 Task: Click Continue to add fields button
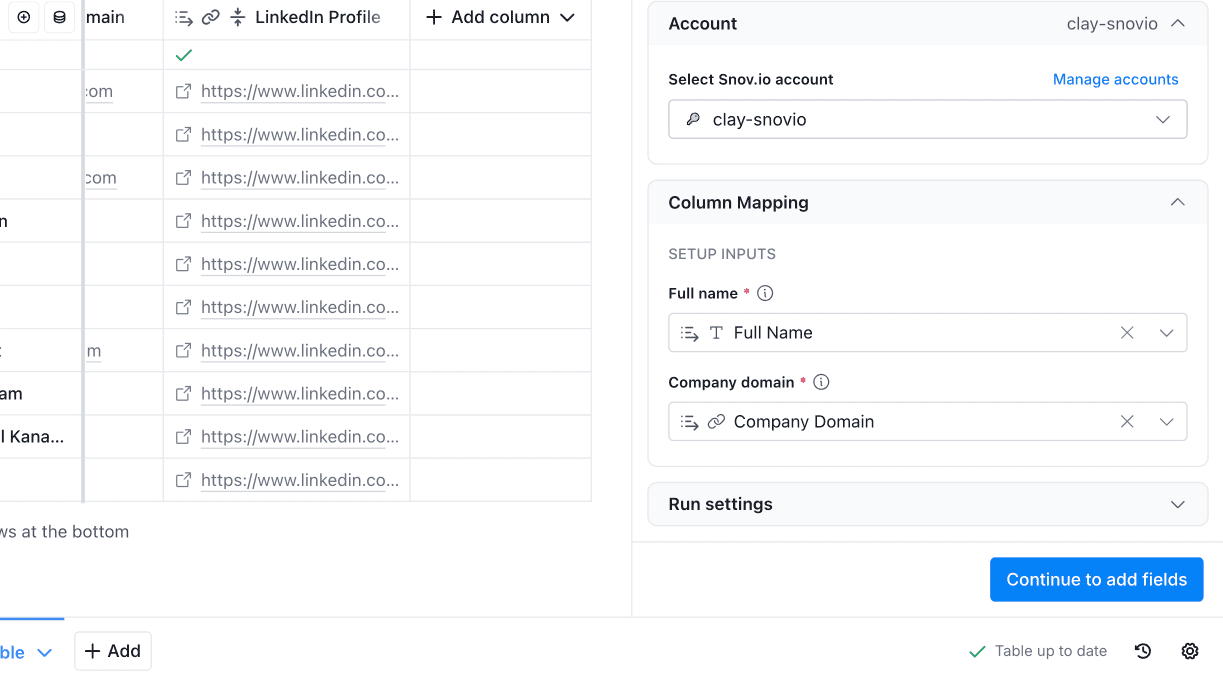(1096, 580)
